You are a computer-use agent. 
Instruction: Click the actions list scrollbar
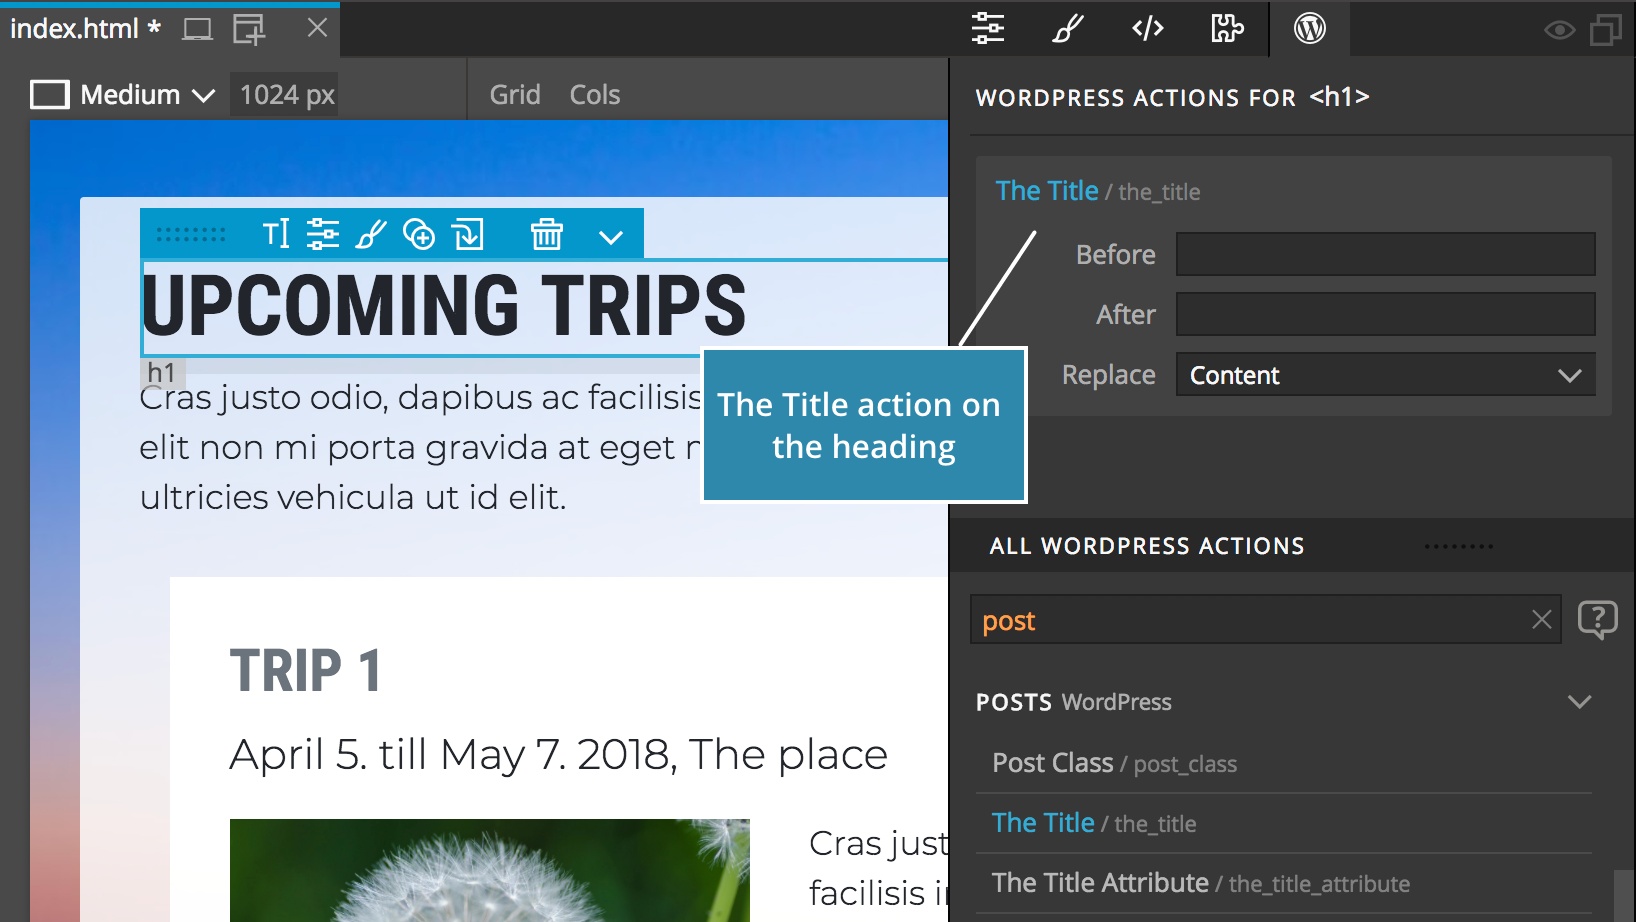1624,895
